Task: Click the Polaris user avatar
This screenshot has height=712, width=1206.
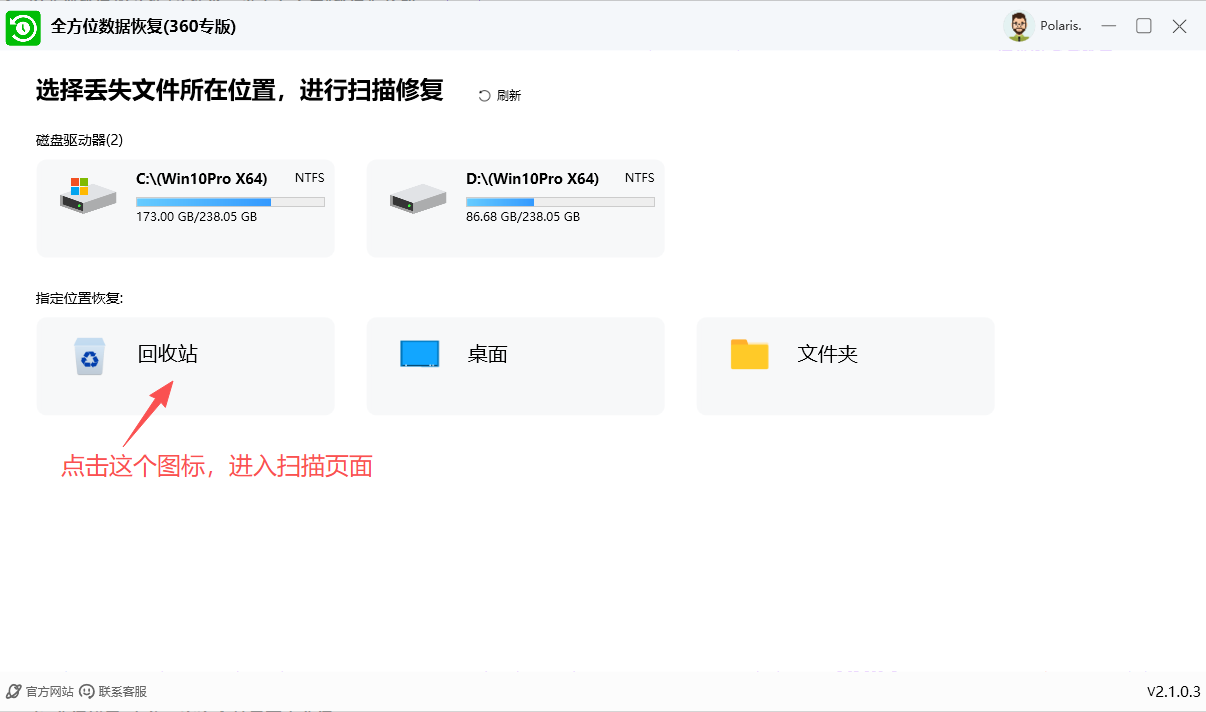Action: (1019, 26)
